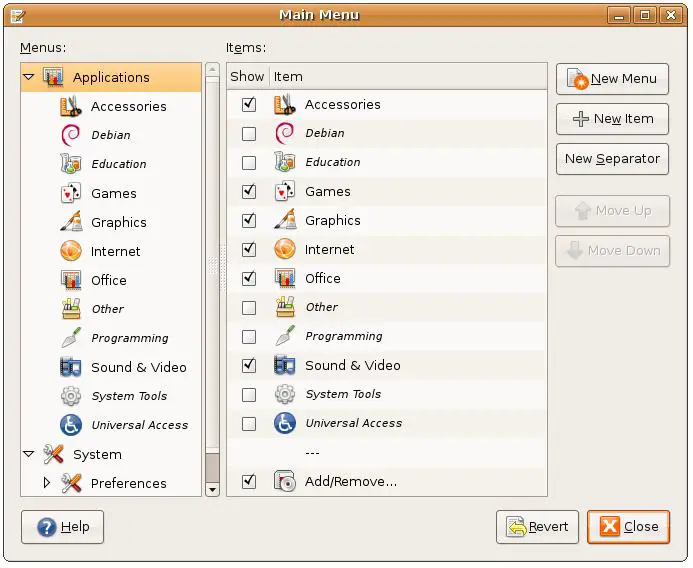Click the Internet globe icon in Menus tree
Image resolution: width=693 pixels, height=568 pixels.
71,251
